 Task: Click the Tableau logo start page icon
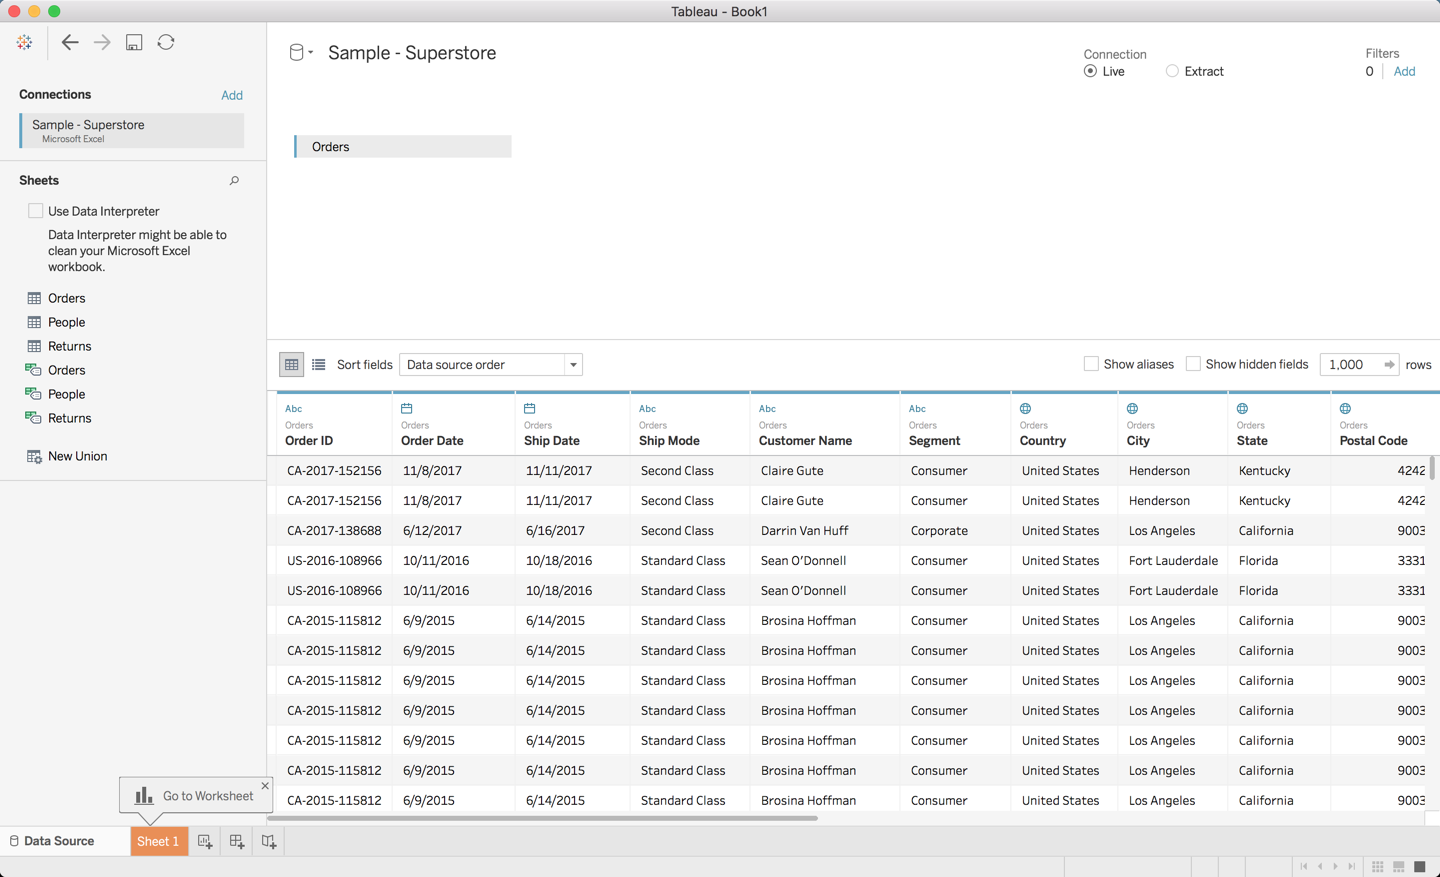click(24, 42)
